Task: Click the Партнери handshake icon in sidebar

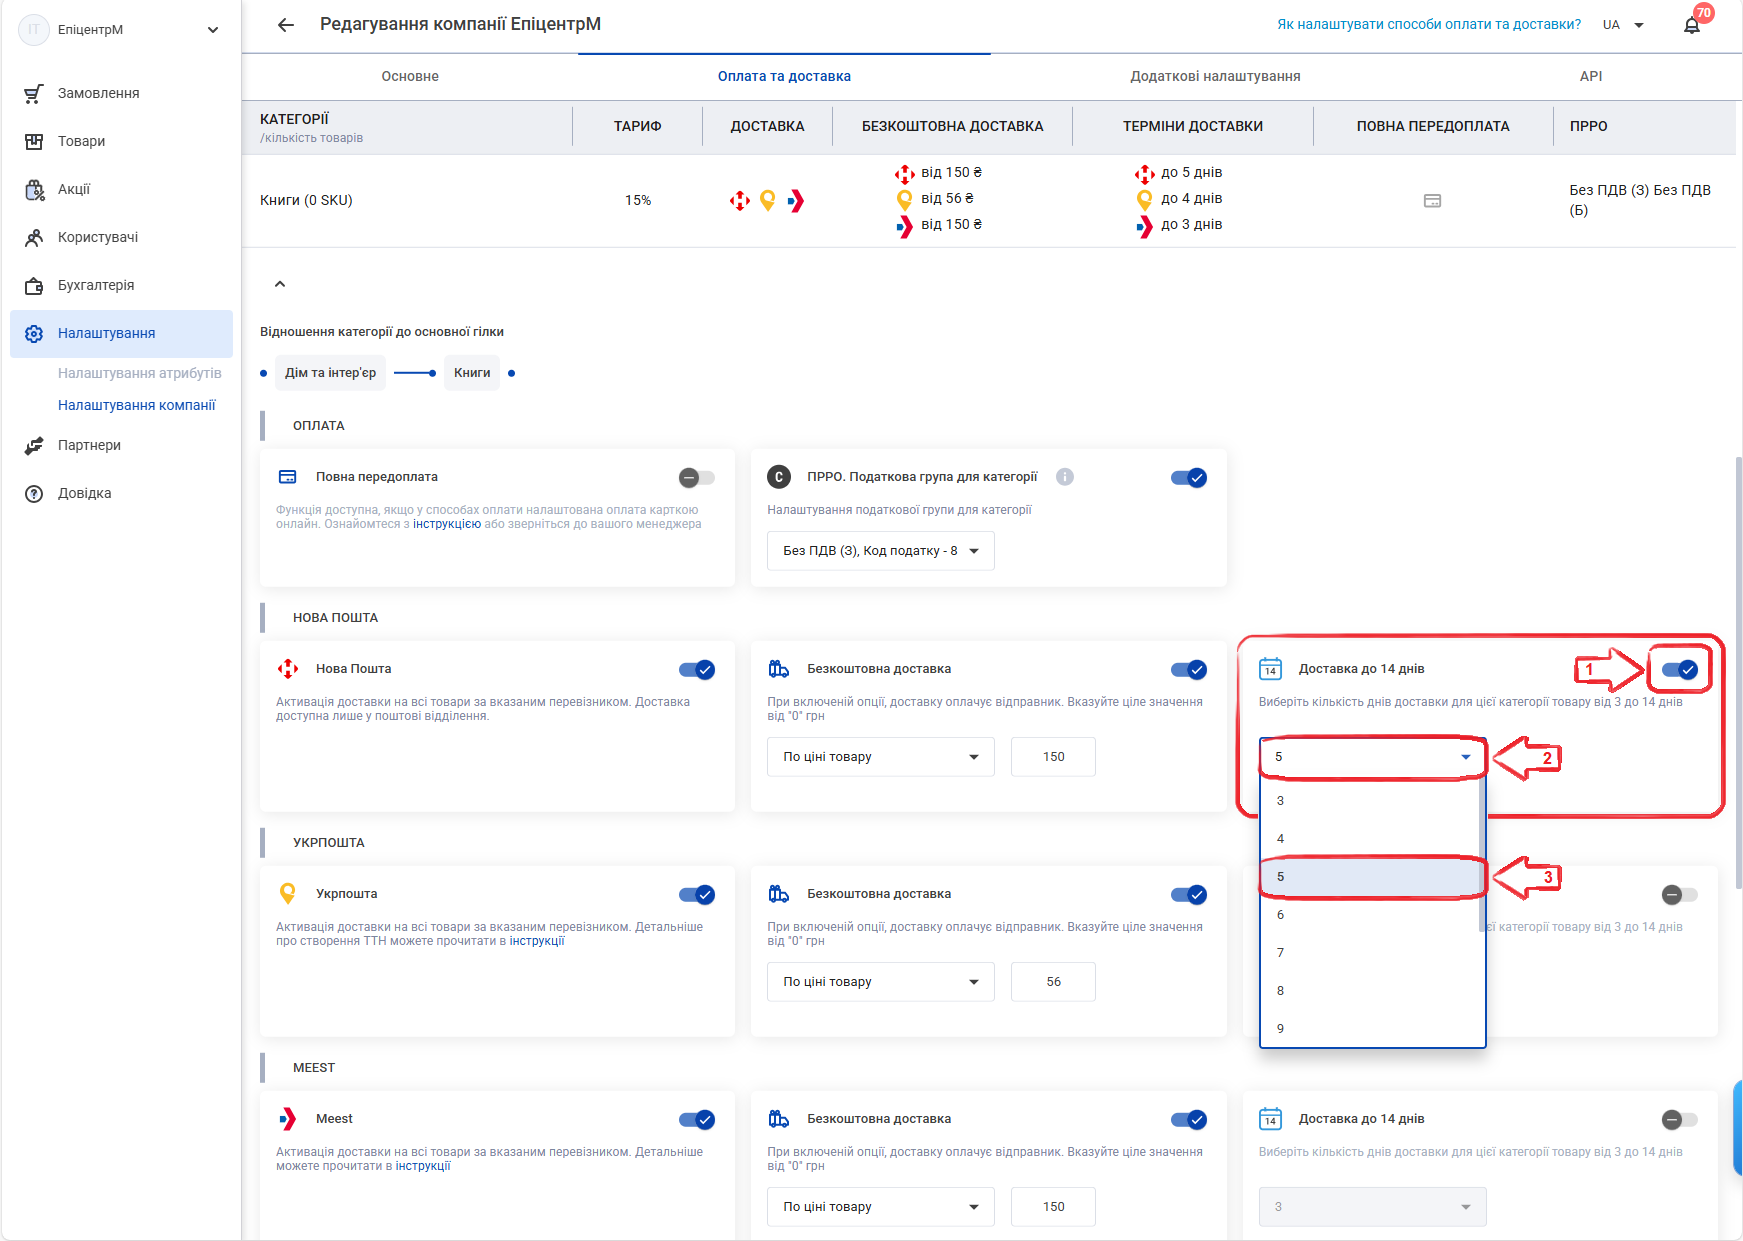Action: click(x=34, y=445)
